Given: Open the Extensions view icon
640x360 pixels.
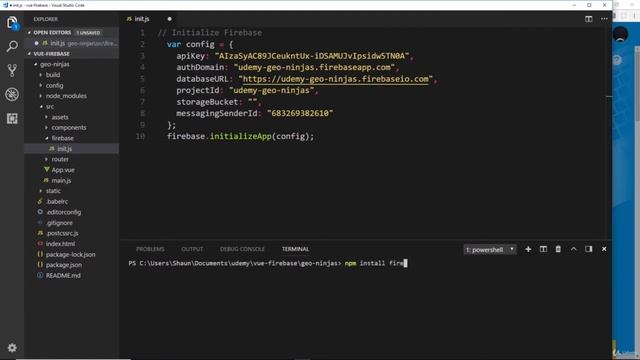Looking at the screenshot, I should (x=12, y=118).
